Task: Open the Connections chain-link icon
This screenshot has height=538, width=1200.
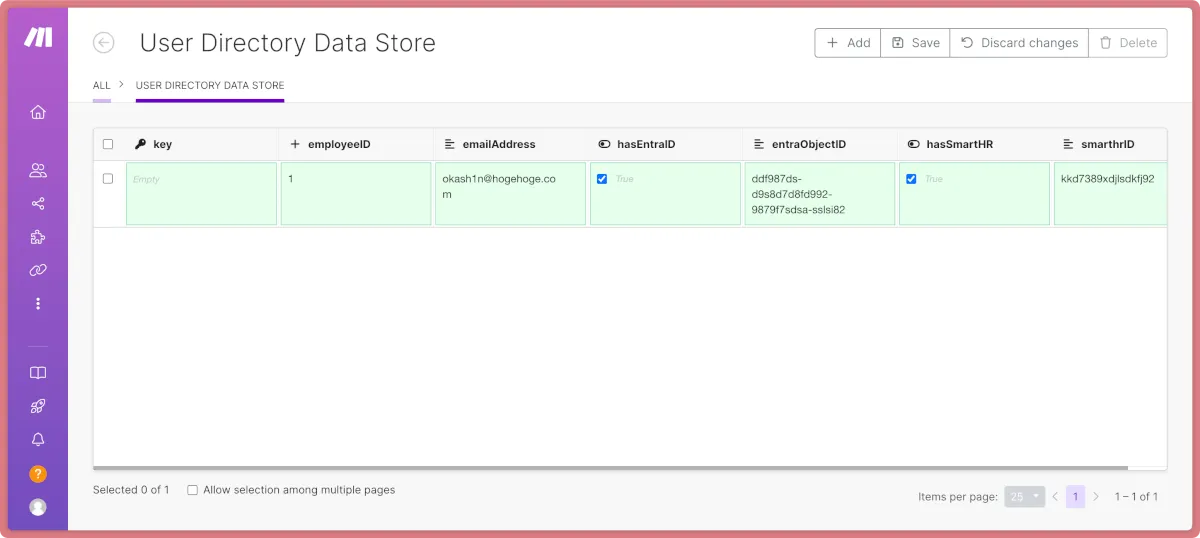Action: [x=38, y=270]
